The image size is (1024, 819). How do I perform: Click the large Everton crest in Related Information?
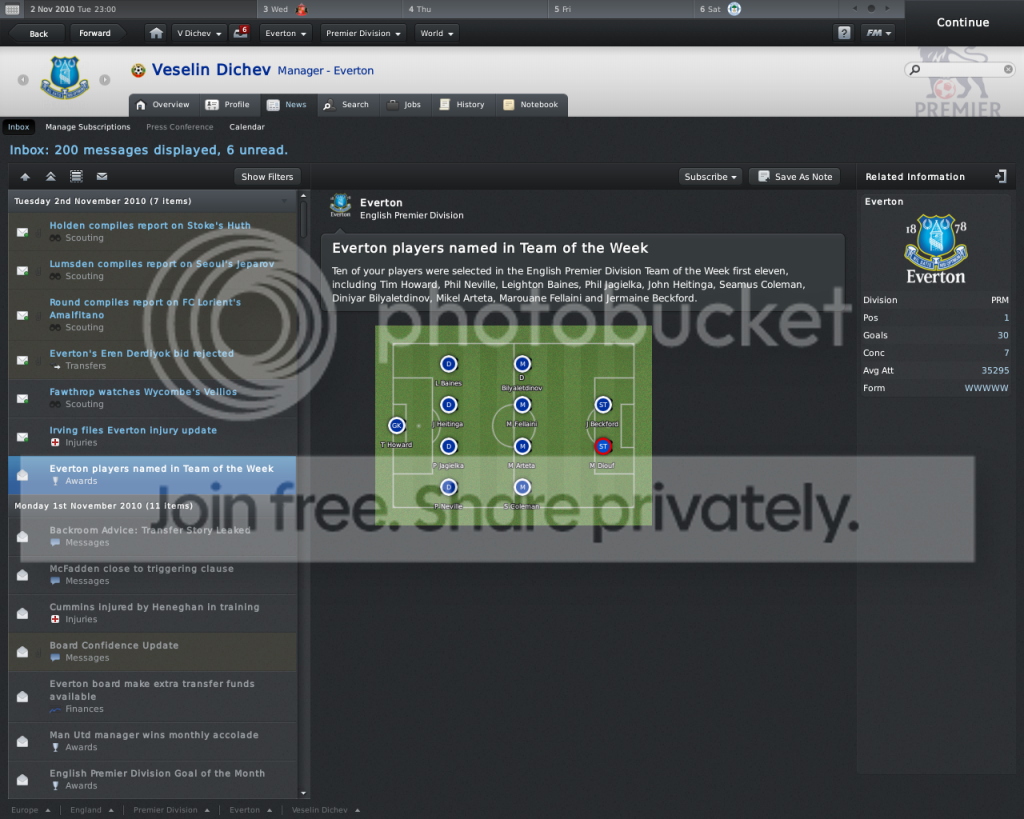[935, 249]
